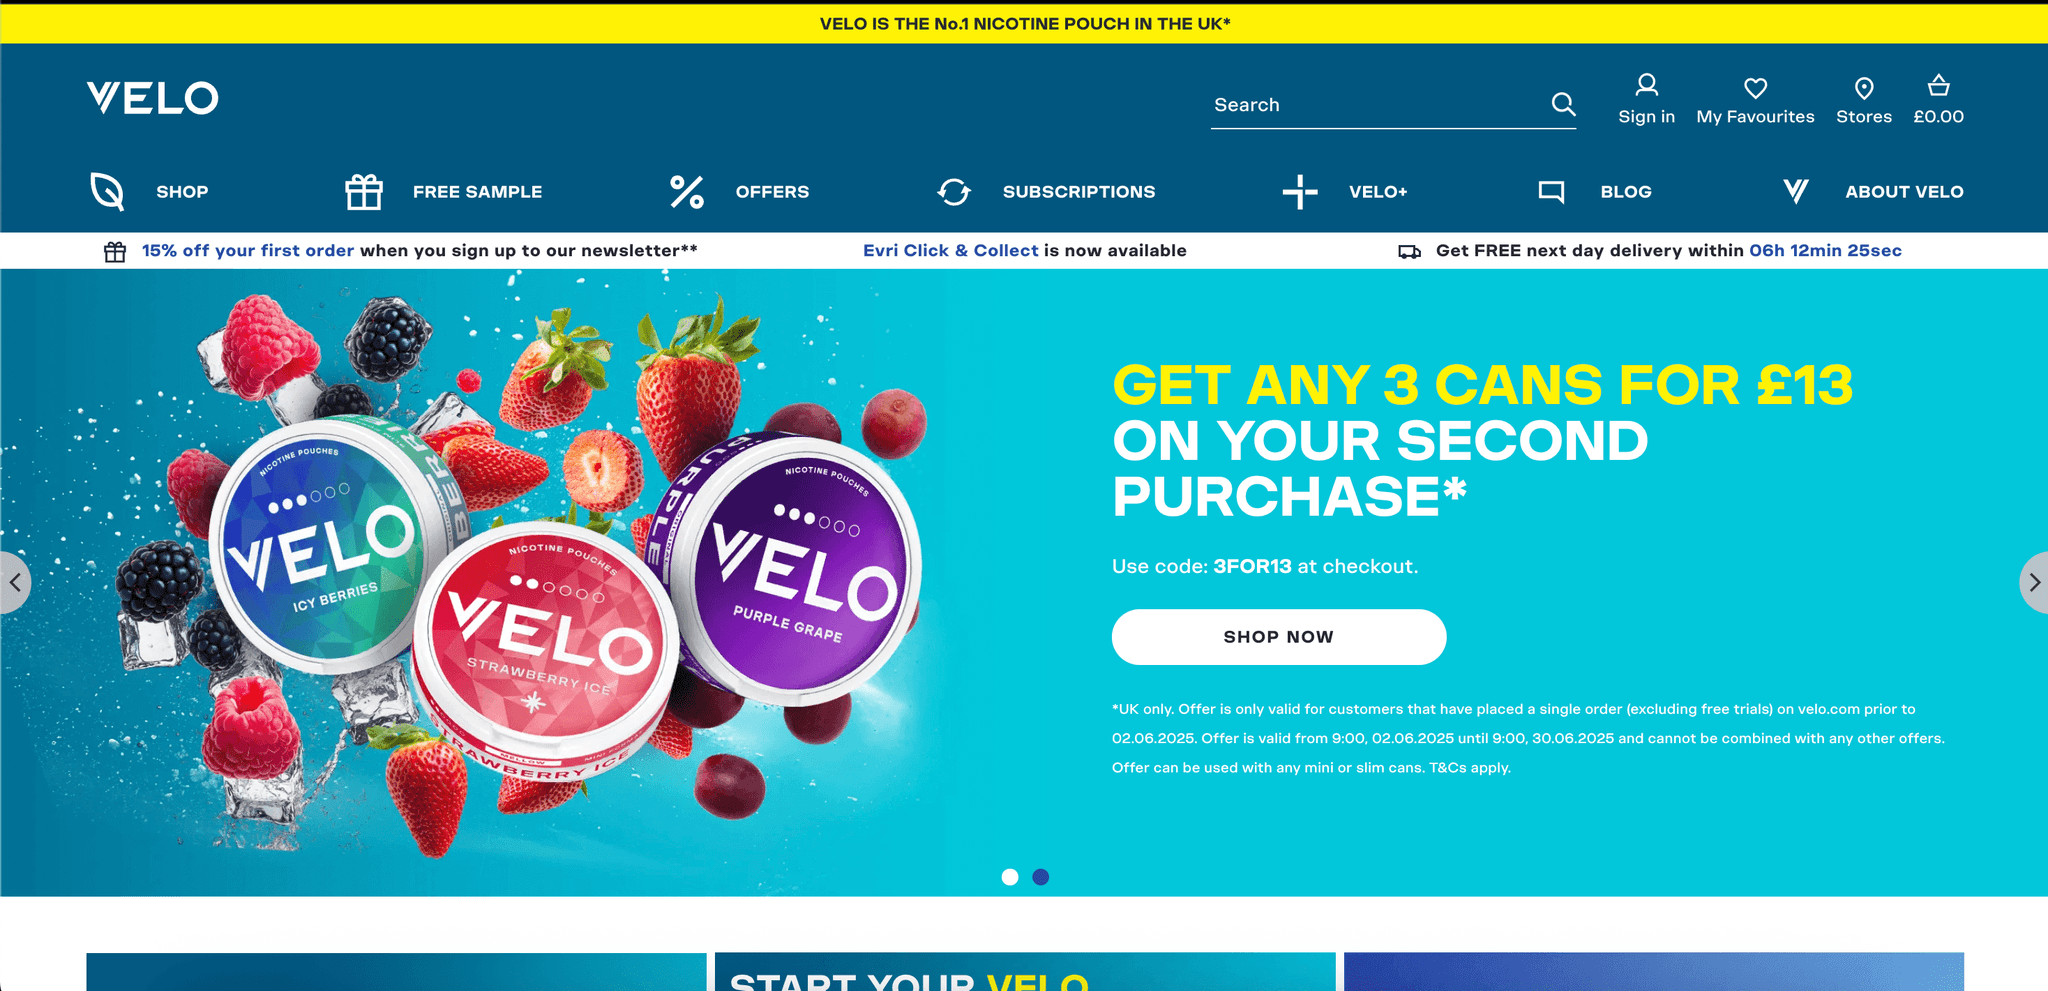Open My Favourites heart icon

1755,88
